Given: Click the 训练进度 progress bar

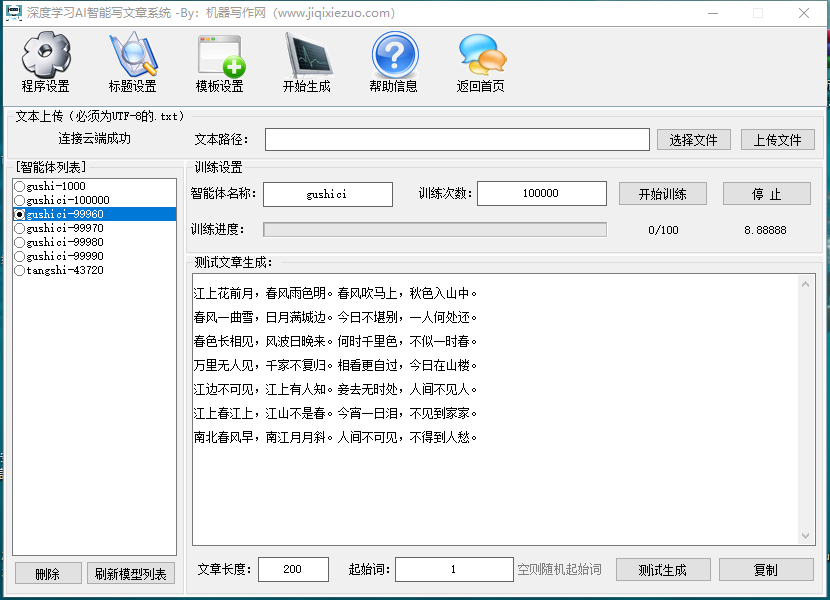Looking at the screenshot, I should click(434, 230).
